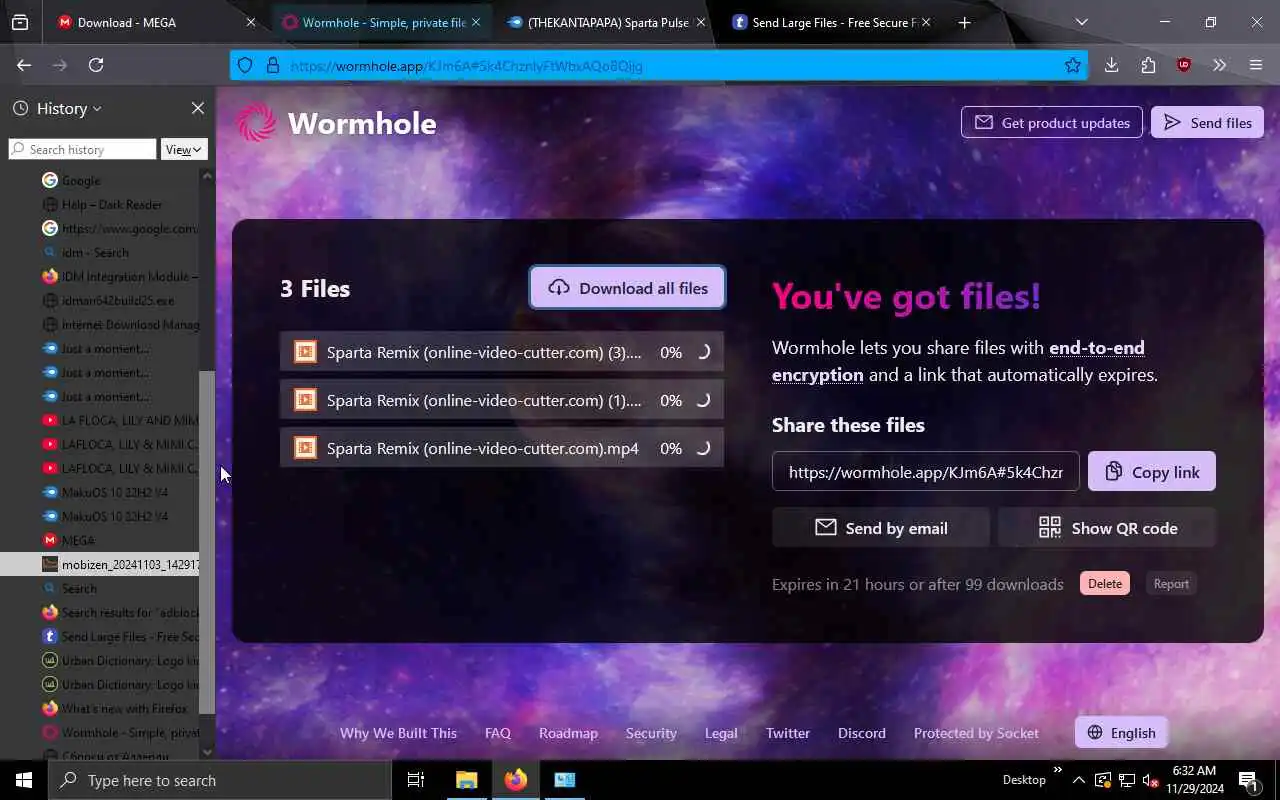
Task: Open What's new with Firefox history entry
Action: [100, 708]
